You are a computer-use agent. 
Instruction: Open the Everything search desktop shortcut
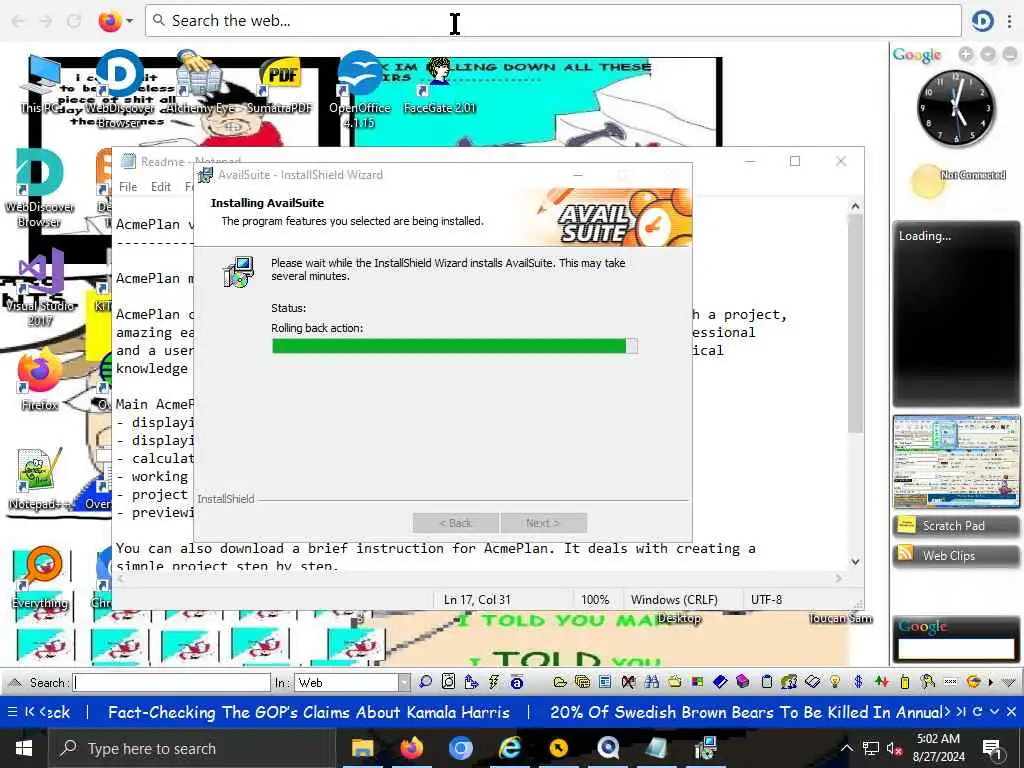[x=40, y=579]
